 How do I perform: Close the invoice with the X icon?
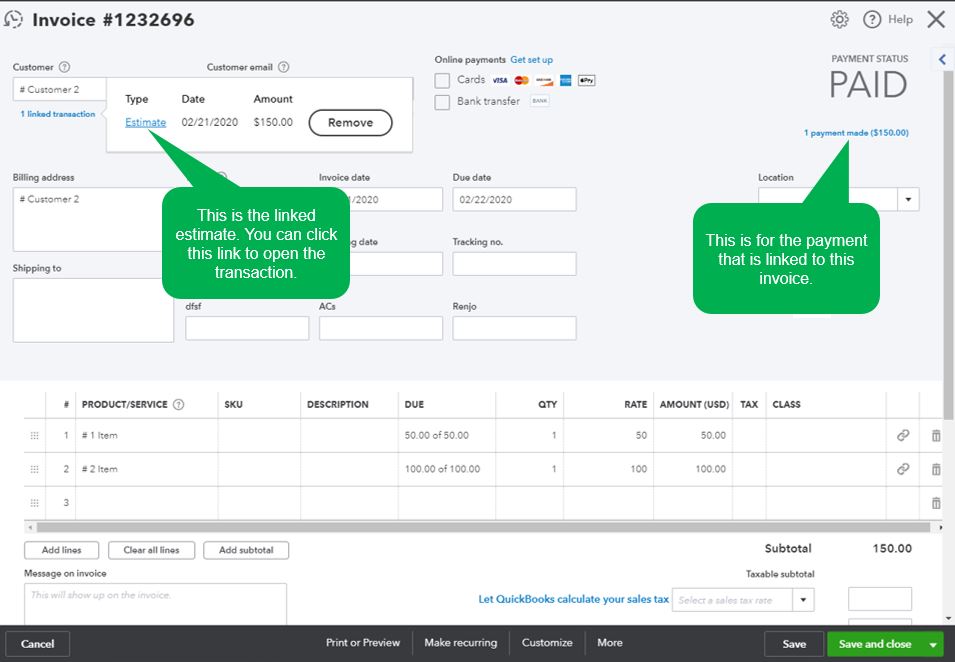[x=936, y=19]
